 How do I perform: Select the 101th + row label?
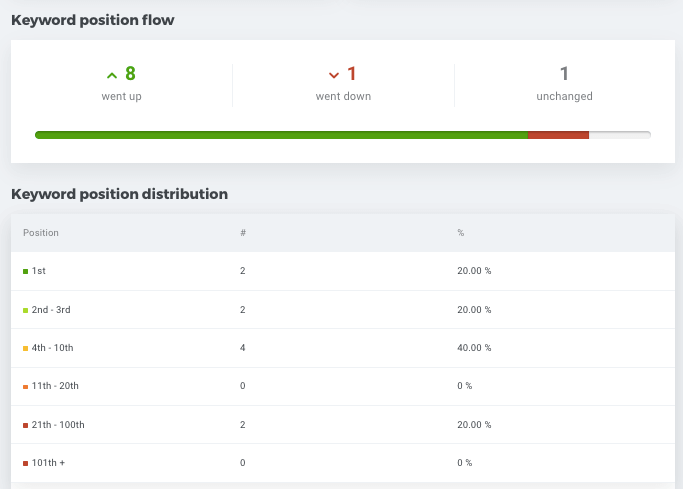click(48, 462)
